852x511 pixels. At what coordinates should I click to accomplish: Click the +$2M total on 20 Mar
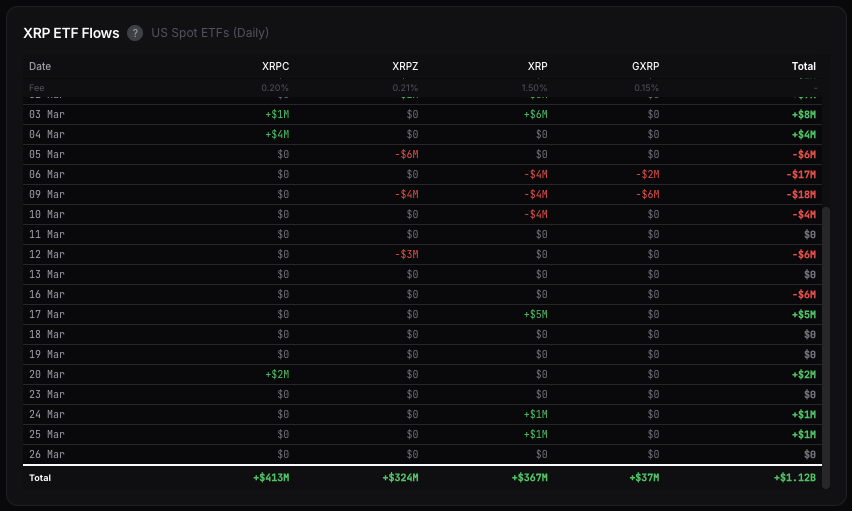click(x=804, y=375)
